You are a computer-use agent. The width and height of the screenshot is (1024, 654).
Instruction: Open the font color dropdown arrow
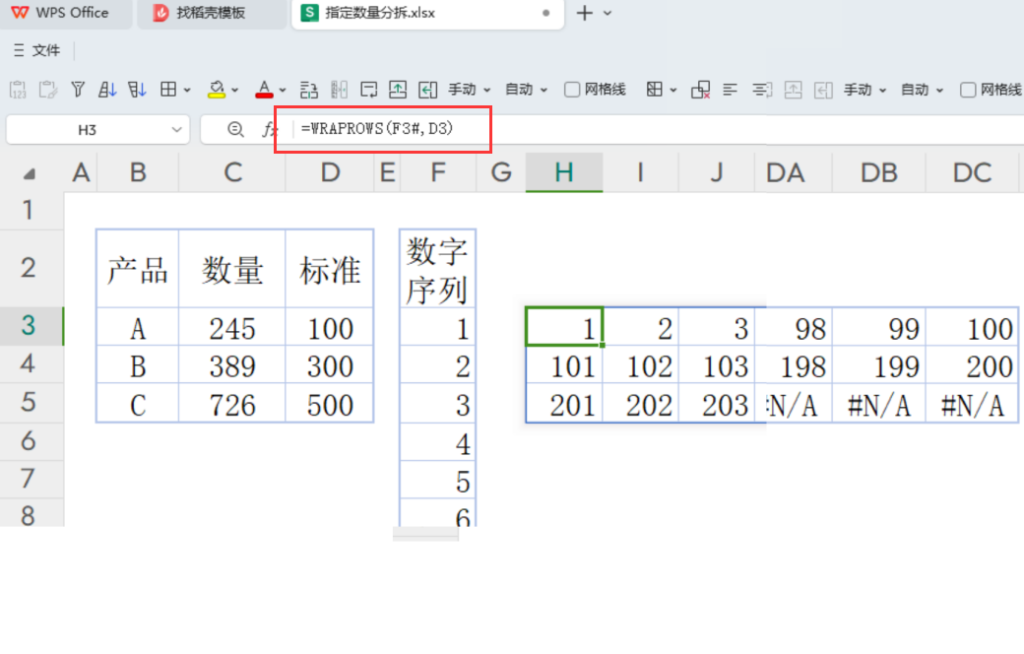click(x=283, y=90)
